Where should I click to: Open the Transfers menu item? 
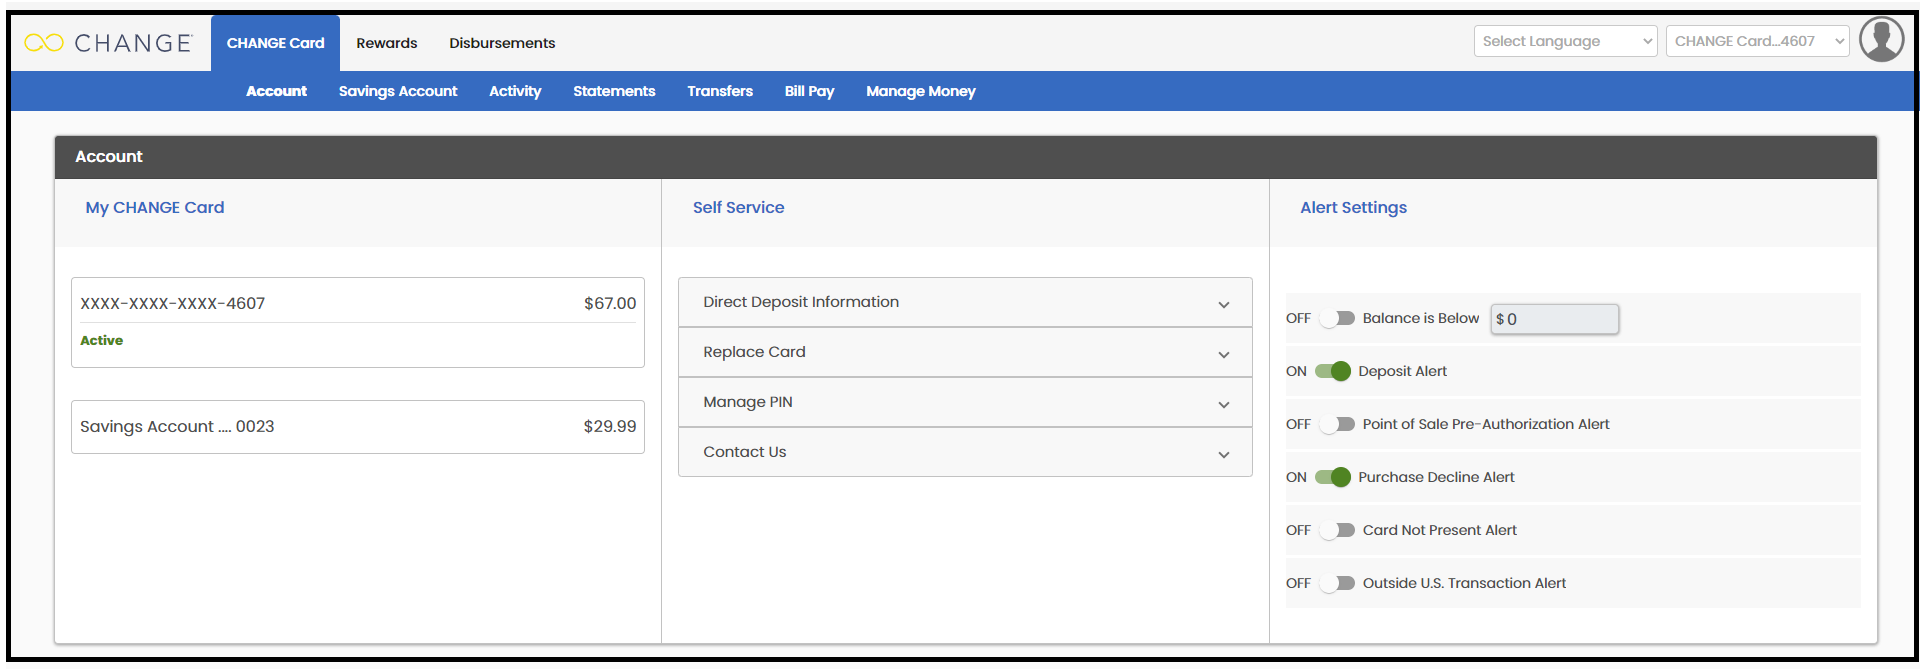tap(720, 91)
